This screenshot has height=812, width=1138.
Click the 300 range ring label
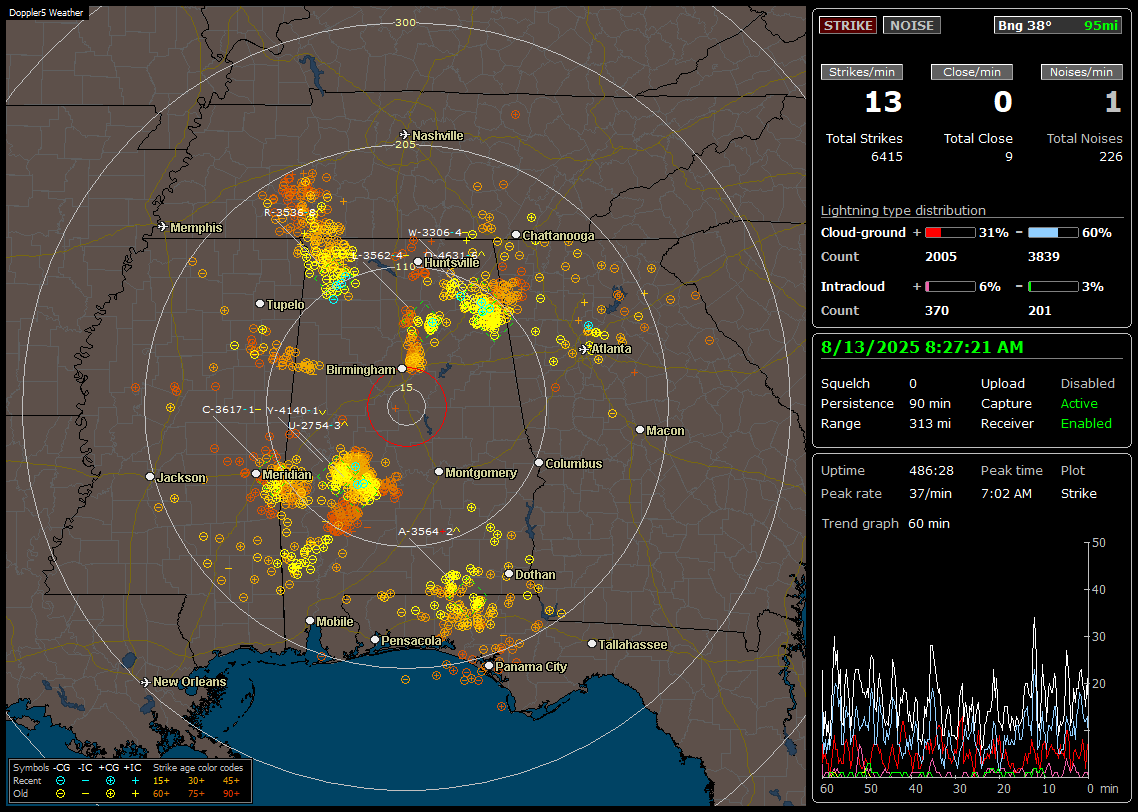[x=405, y=22]
